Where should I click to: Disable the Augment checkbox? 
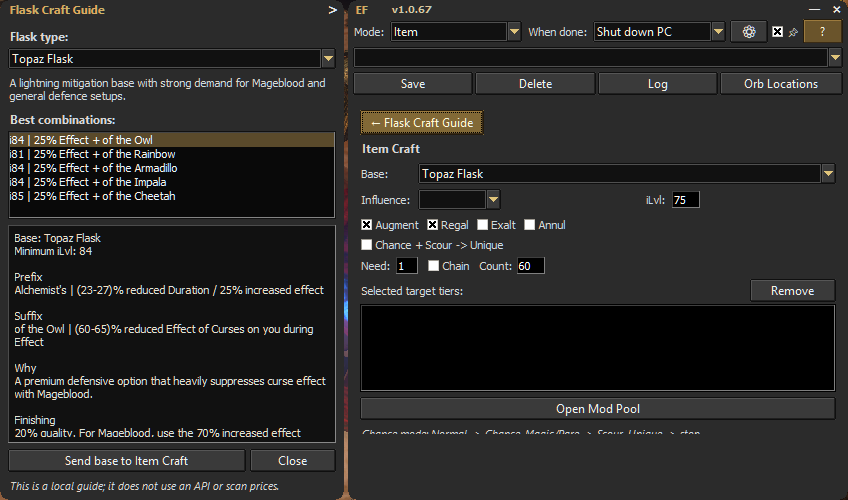(x=367, y=225)
